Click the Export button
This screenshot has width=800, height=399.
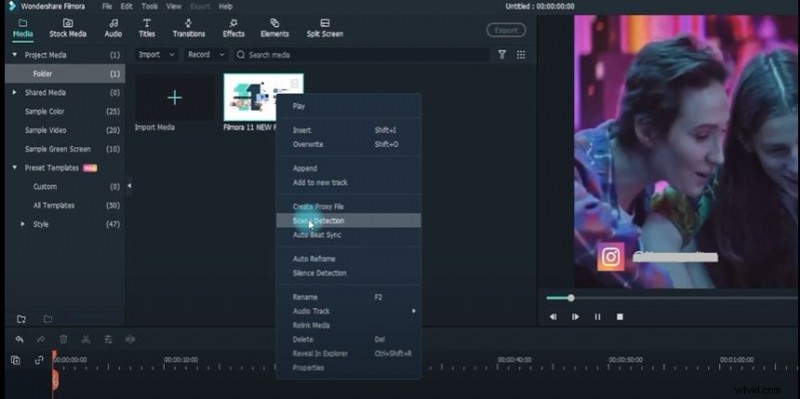coord(506,30)
